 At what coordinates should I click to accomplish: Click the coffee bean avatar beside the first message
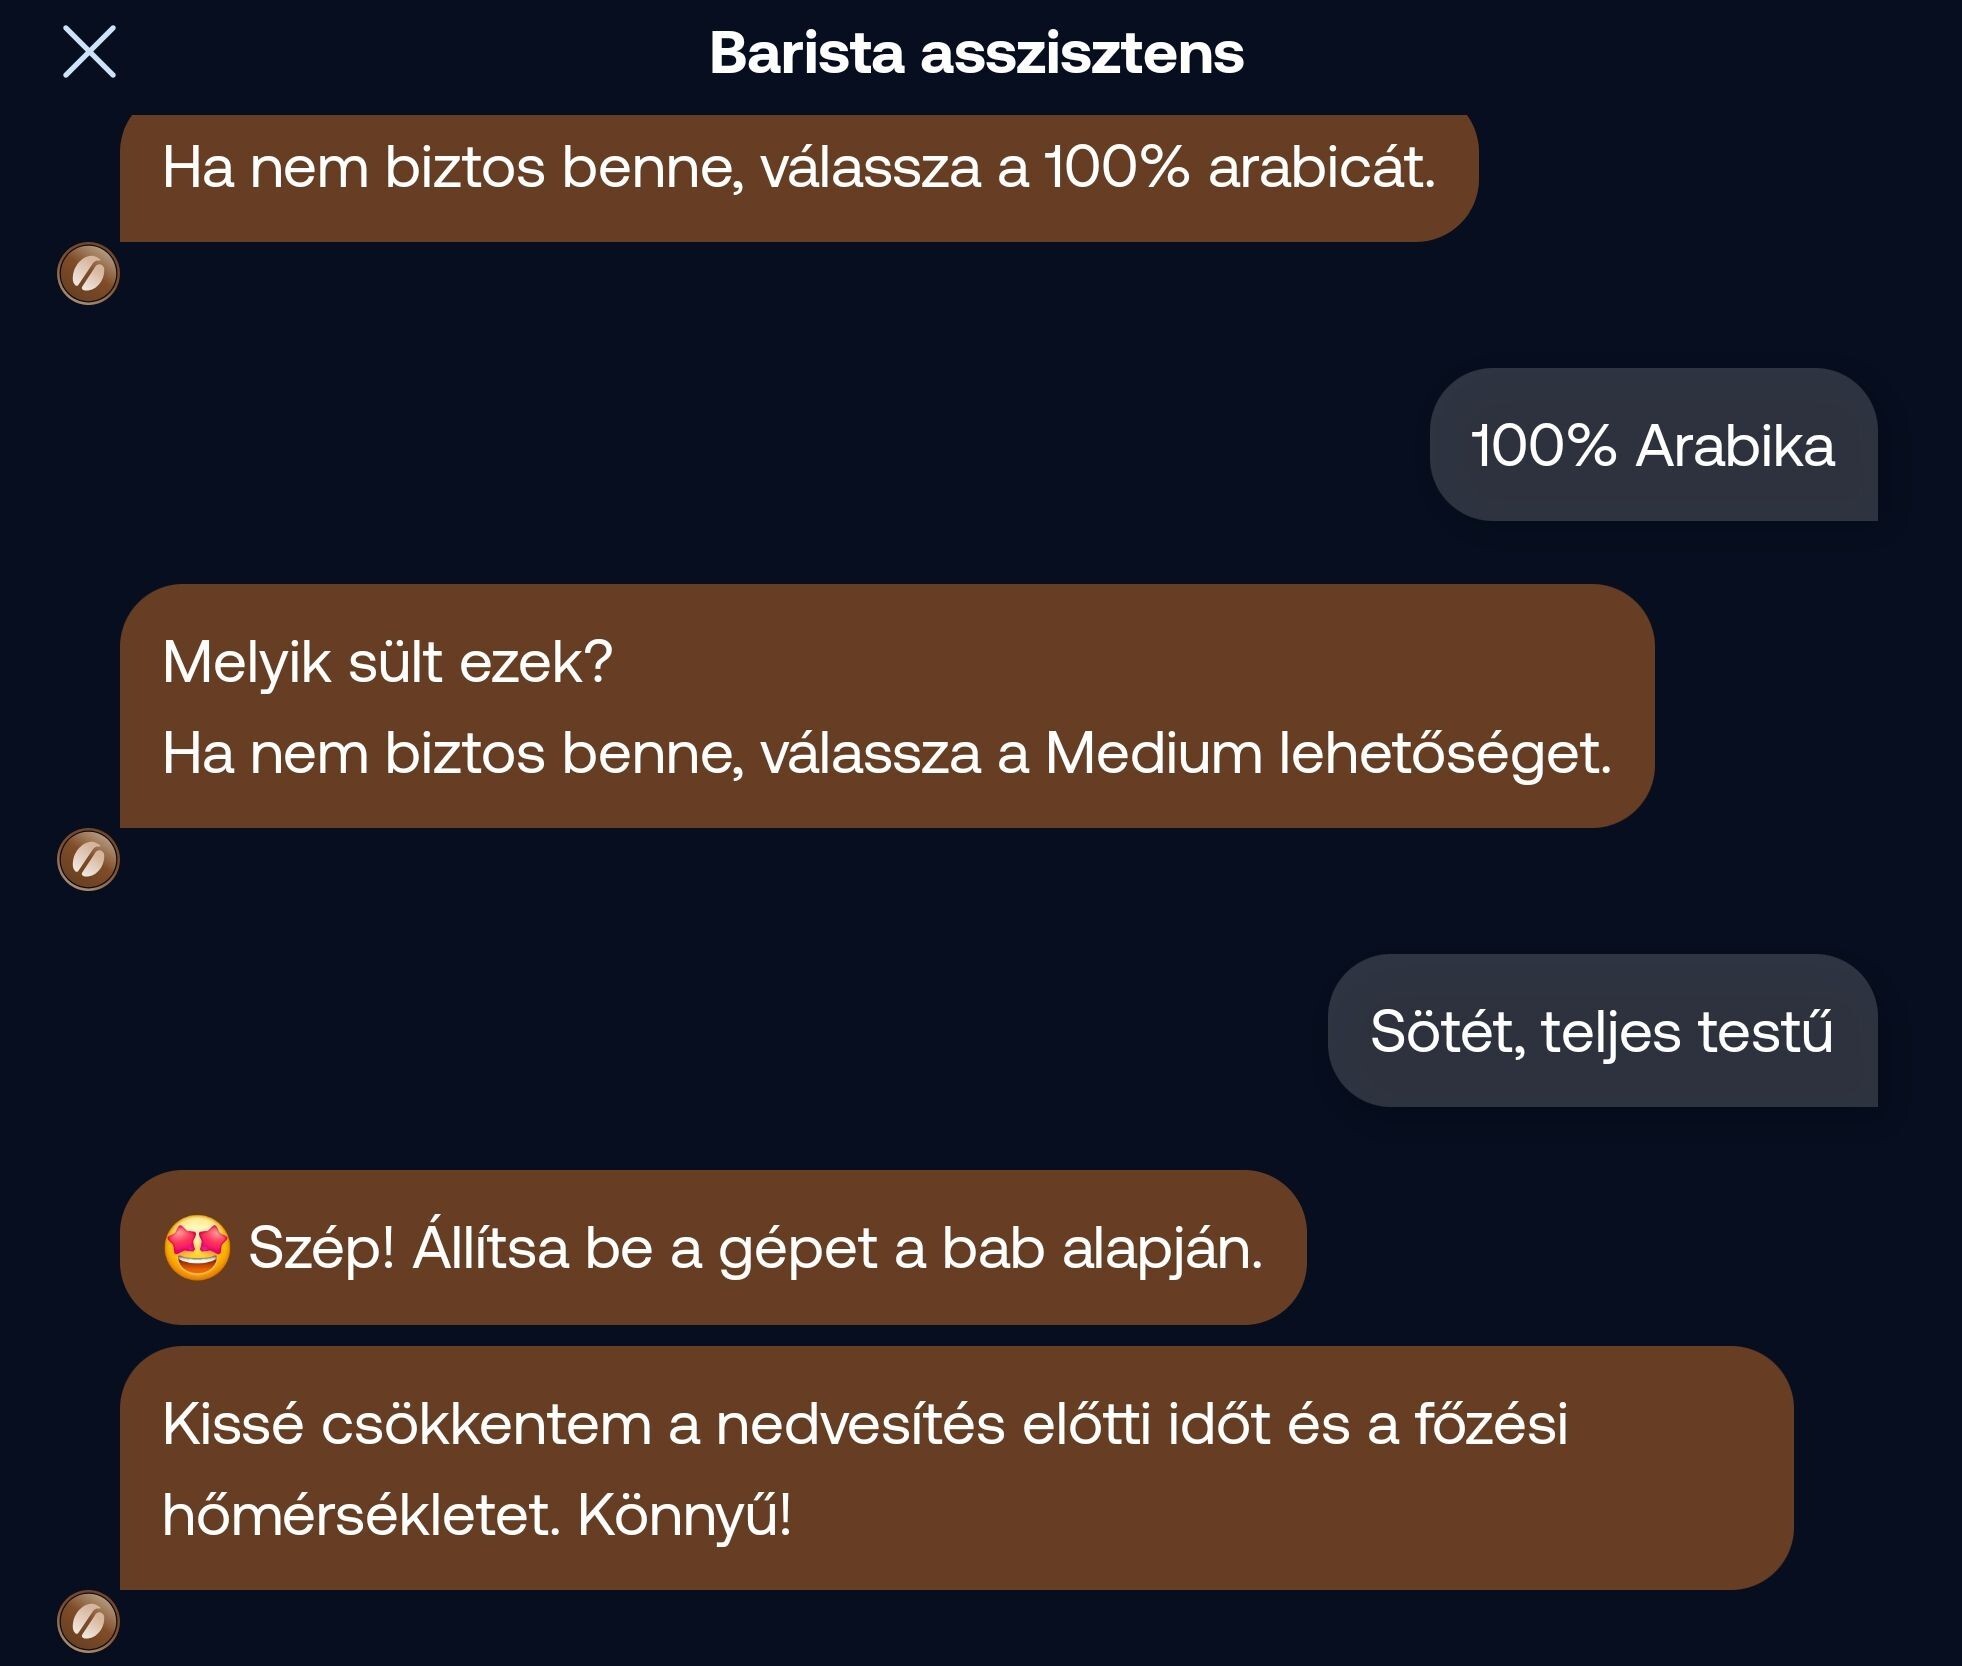click(88, 273)
